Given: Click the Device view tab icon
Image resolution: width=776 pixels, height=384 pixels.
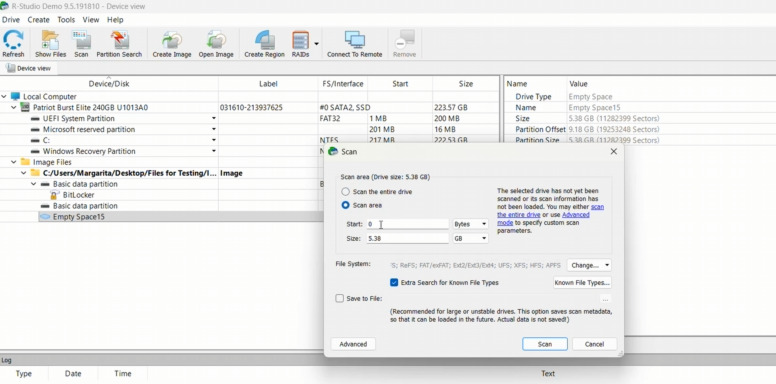Looking at the screenshot, I should tap(11, 68).
